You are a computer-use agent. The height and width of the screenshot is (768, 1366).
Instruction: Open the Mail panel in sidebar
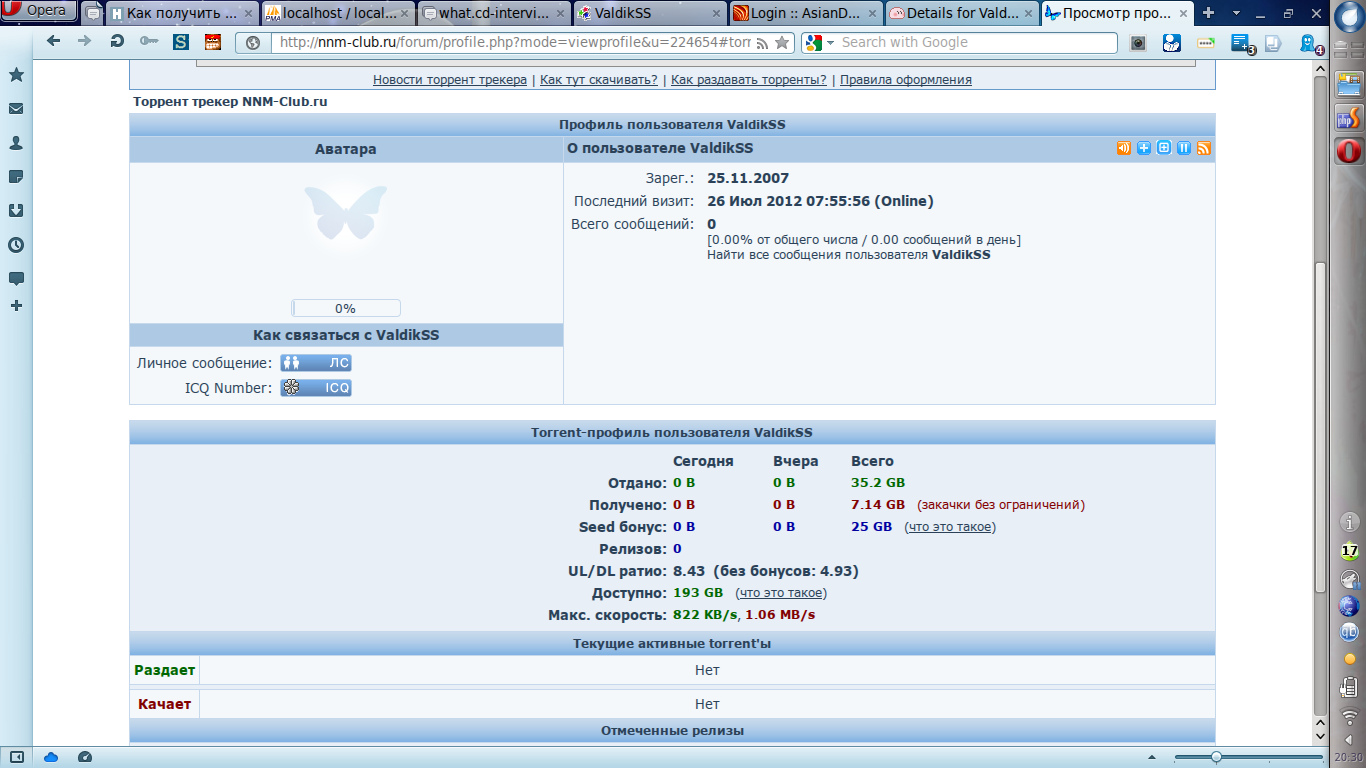[16, 109]
